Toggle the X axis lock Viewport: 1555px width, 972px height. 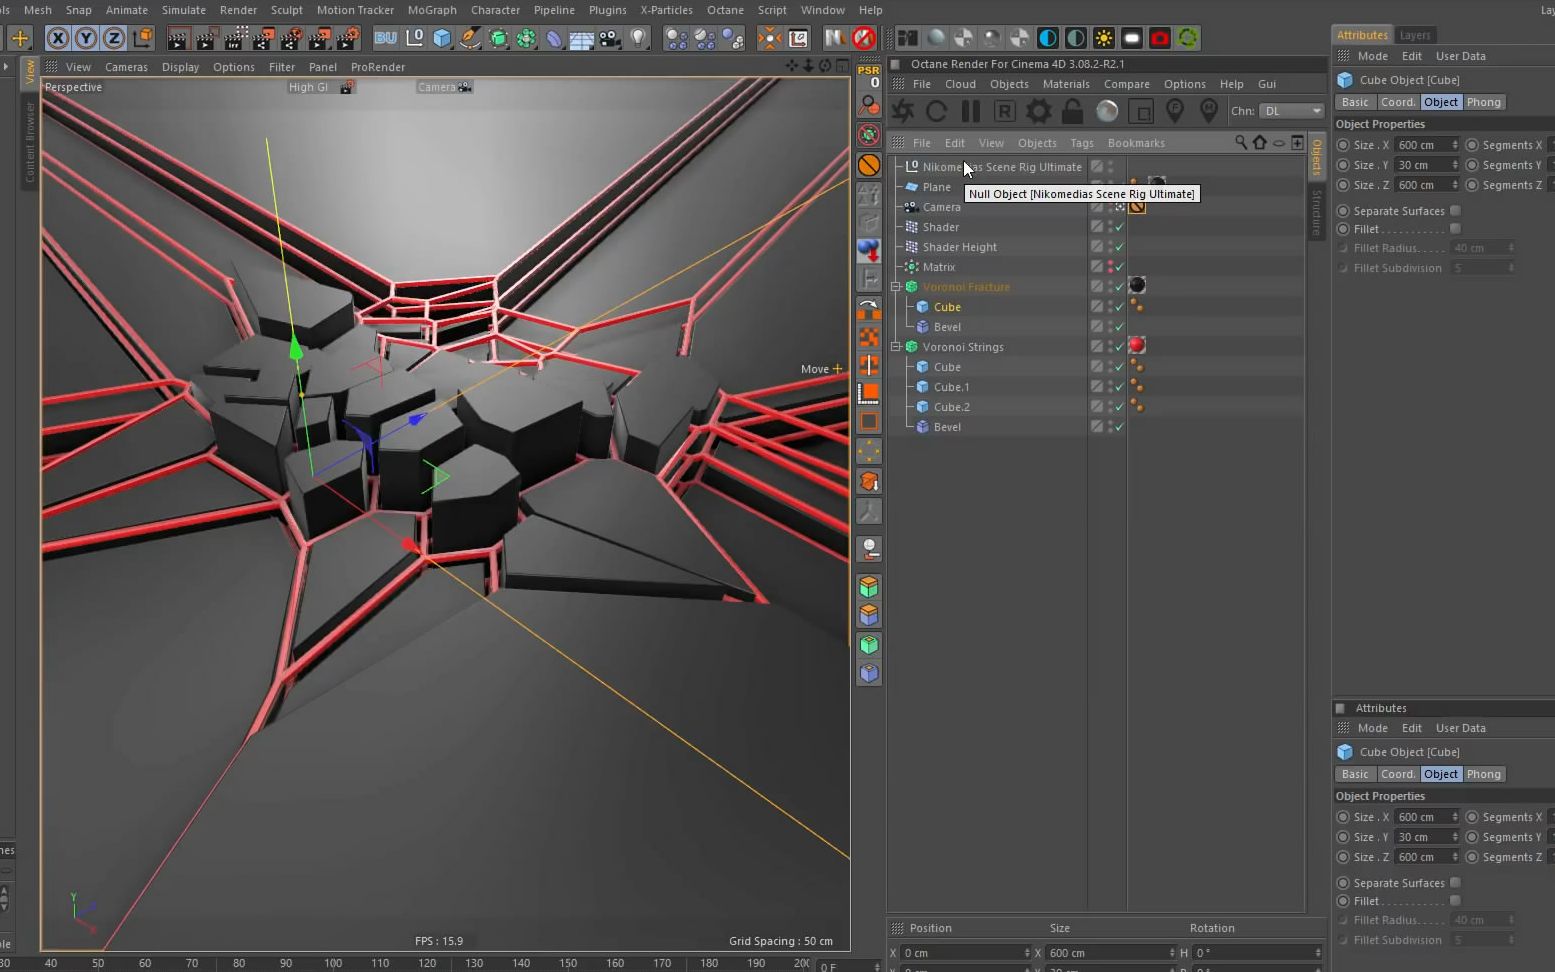pyautogui.click(x=58, y=38)
